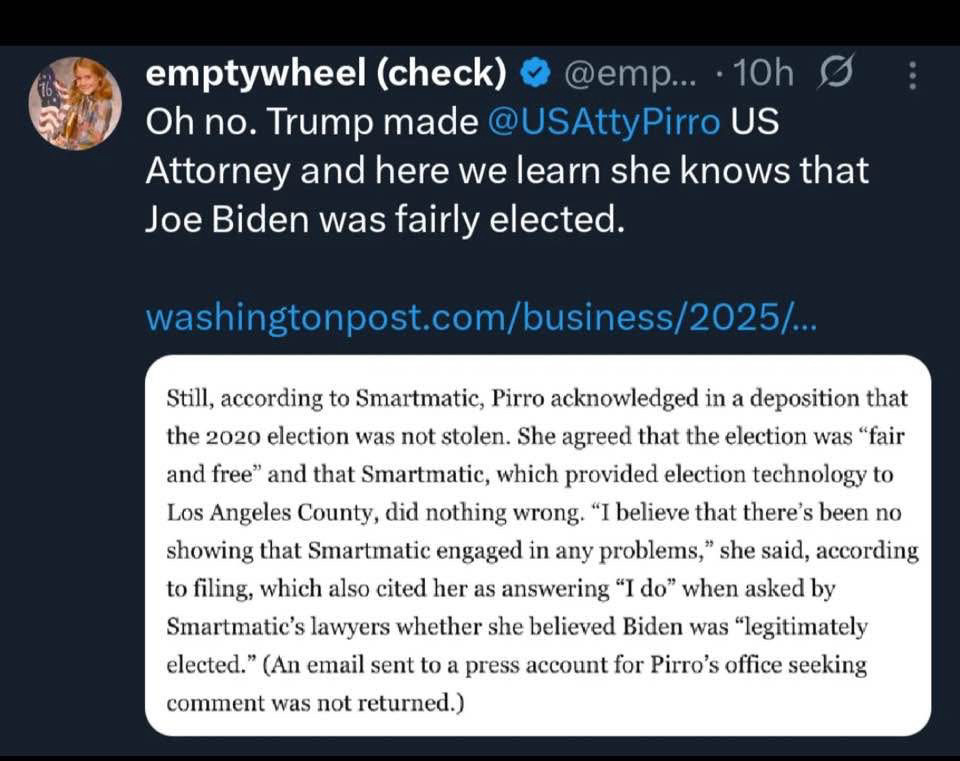Click the tweet text 'Joe Biden was fairly elected.'
960x761 pixels.
point(386,219)
